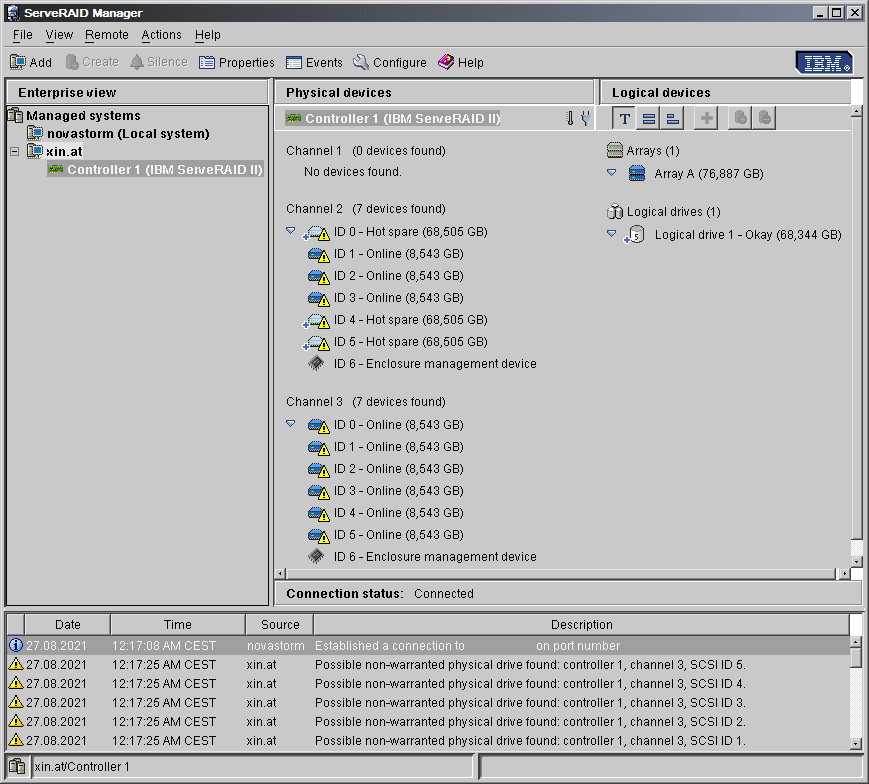Click device pane horizontal scroll right arrow
The width and height of the screenshot is (869, 784).
coord(844,573)
